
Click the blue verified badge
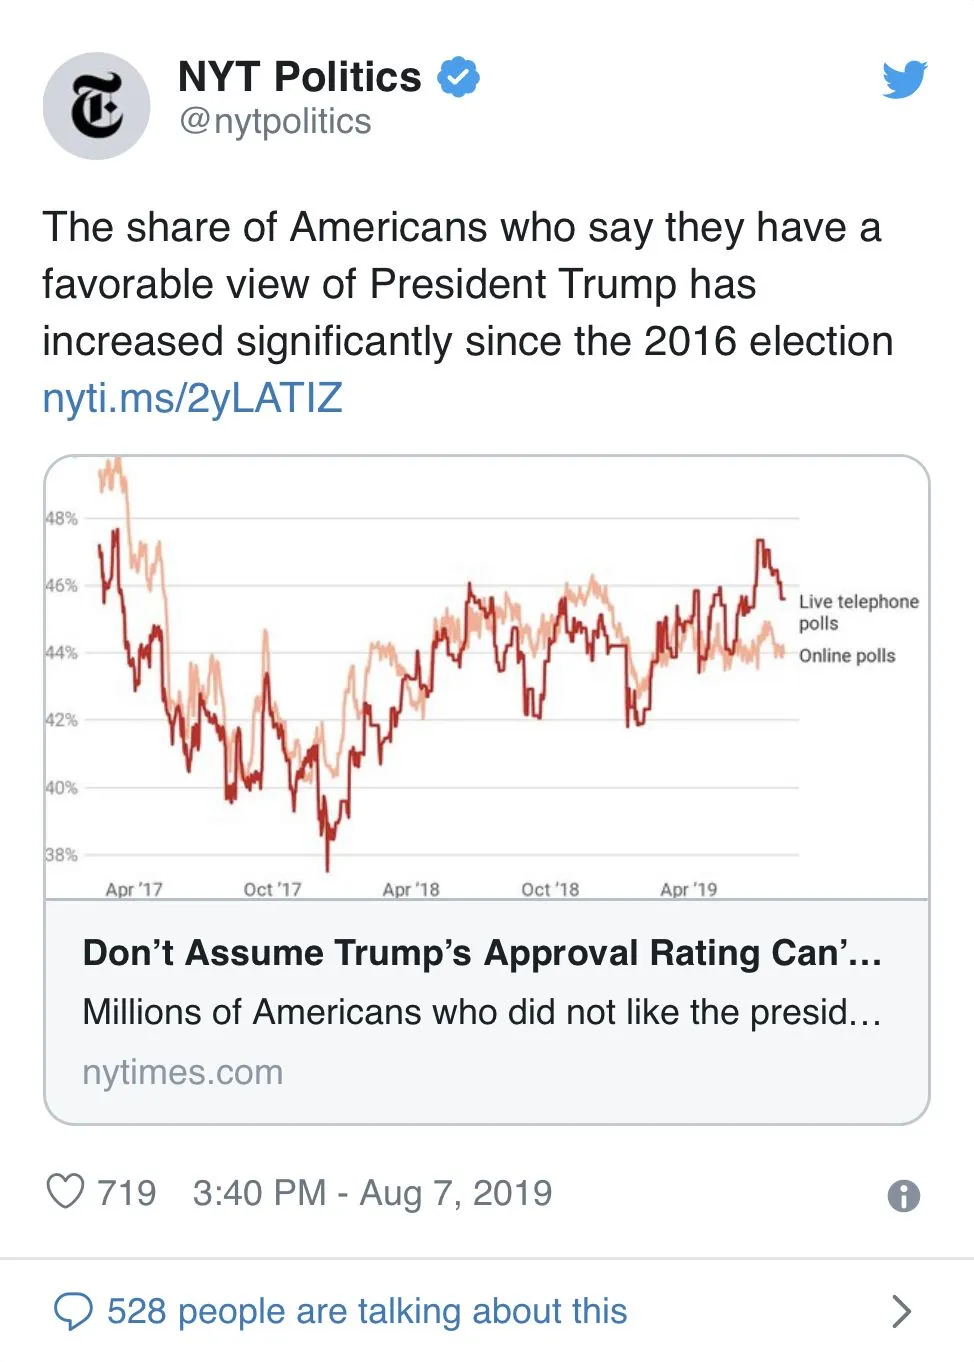[x=459, y=77]
